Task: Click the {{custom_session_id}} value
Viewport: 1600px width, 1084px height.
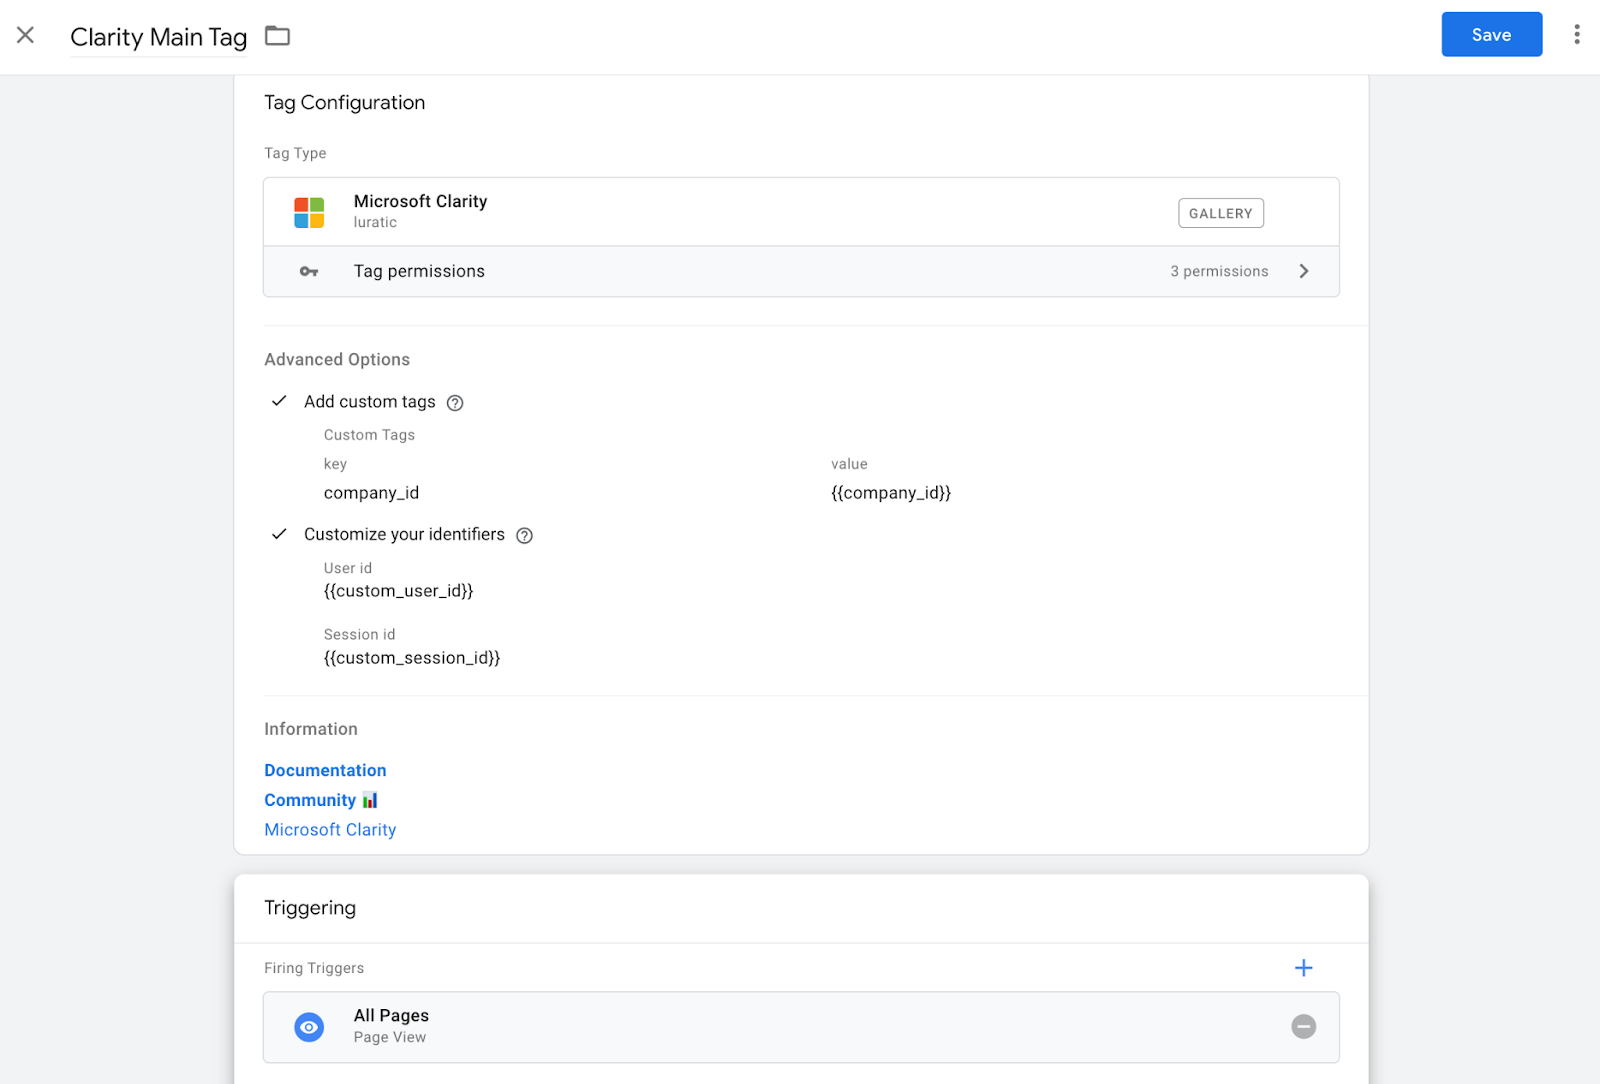Action: 412,658
